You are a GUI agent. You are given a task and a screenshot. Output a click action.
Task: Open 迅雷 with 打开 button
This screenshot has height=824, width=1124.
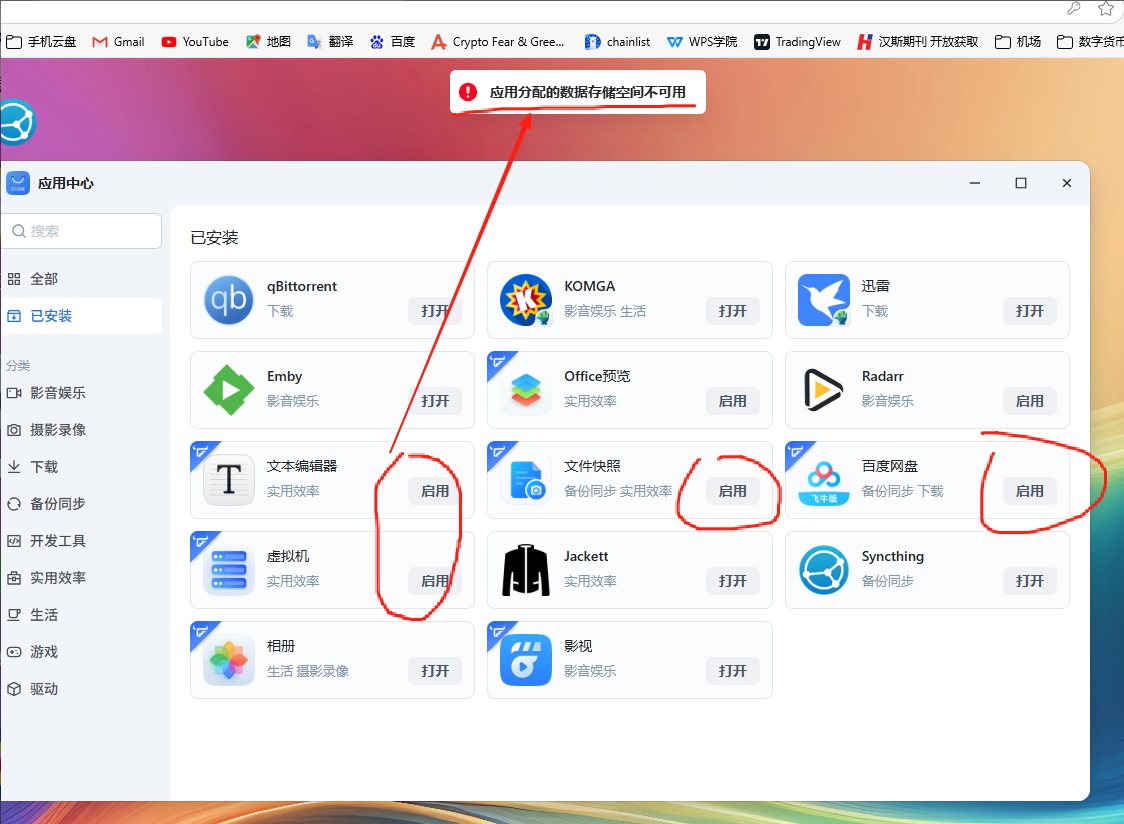1029,311
